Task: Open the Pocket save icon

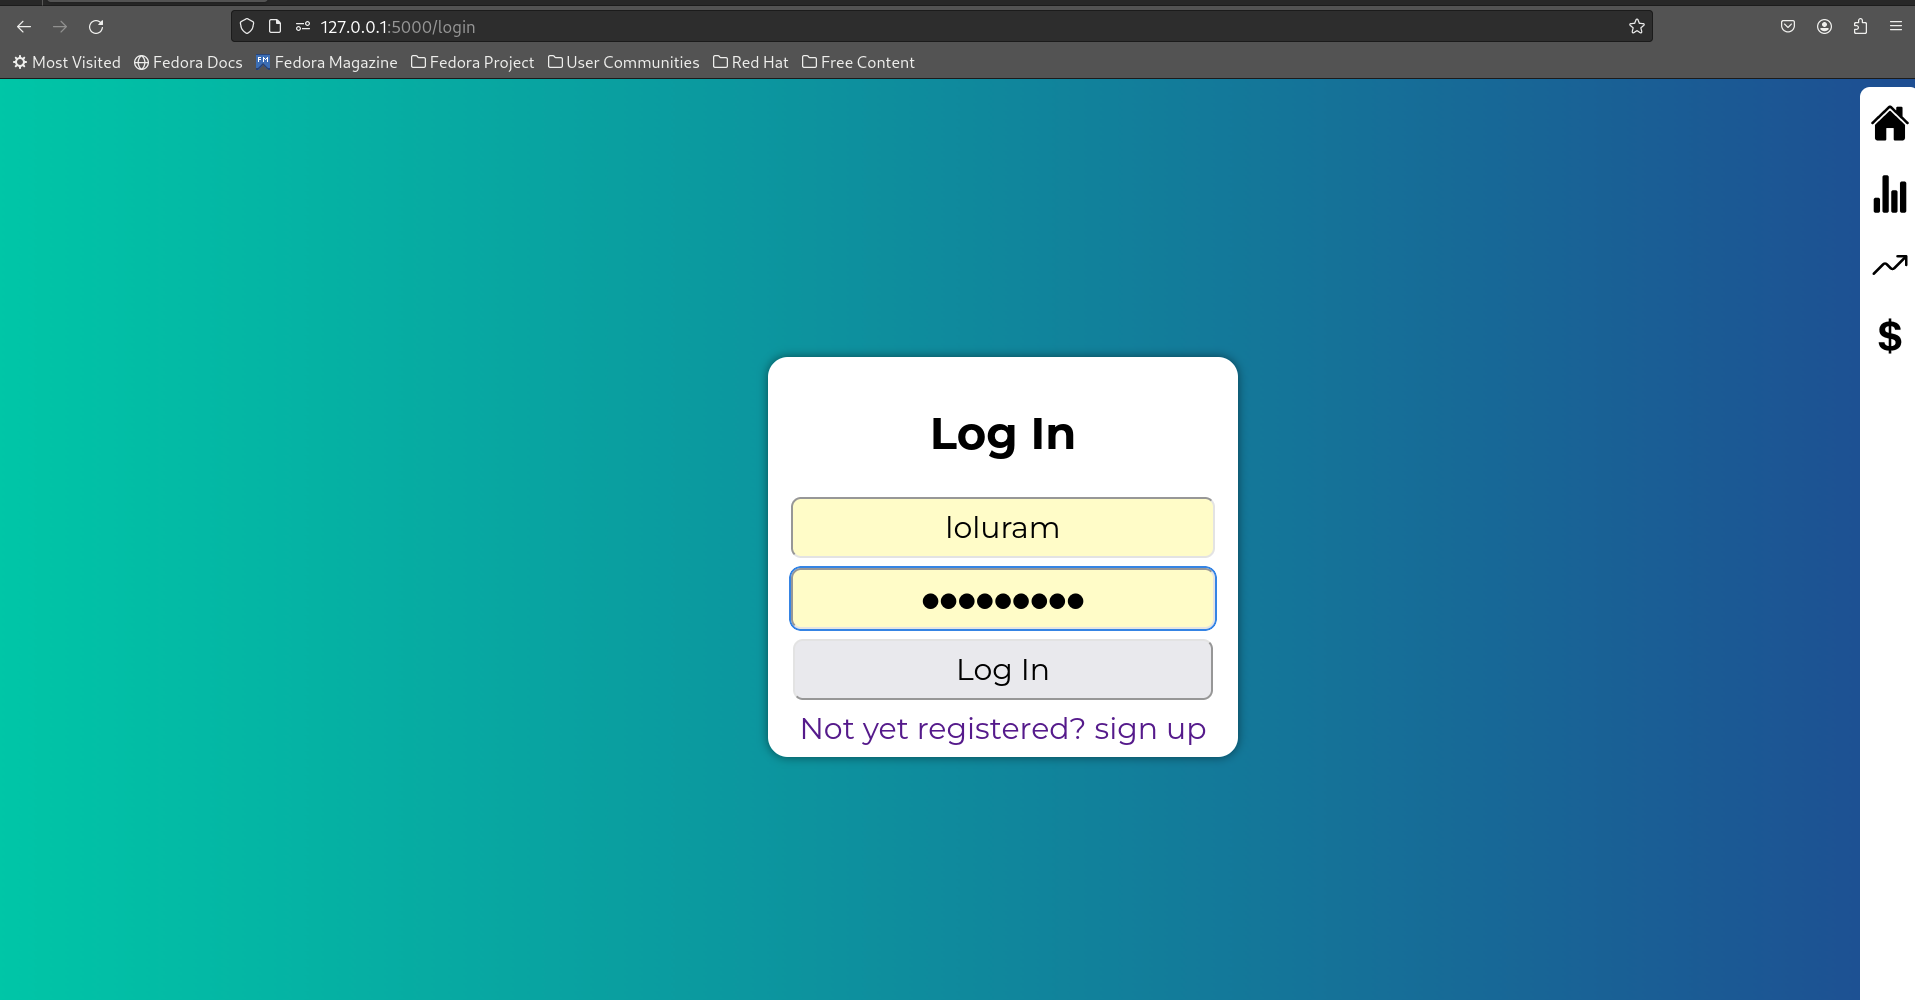Action: (1788, 27)
